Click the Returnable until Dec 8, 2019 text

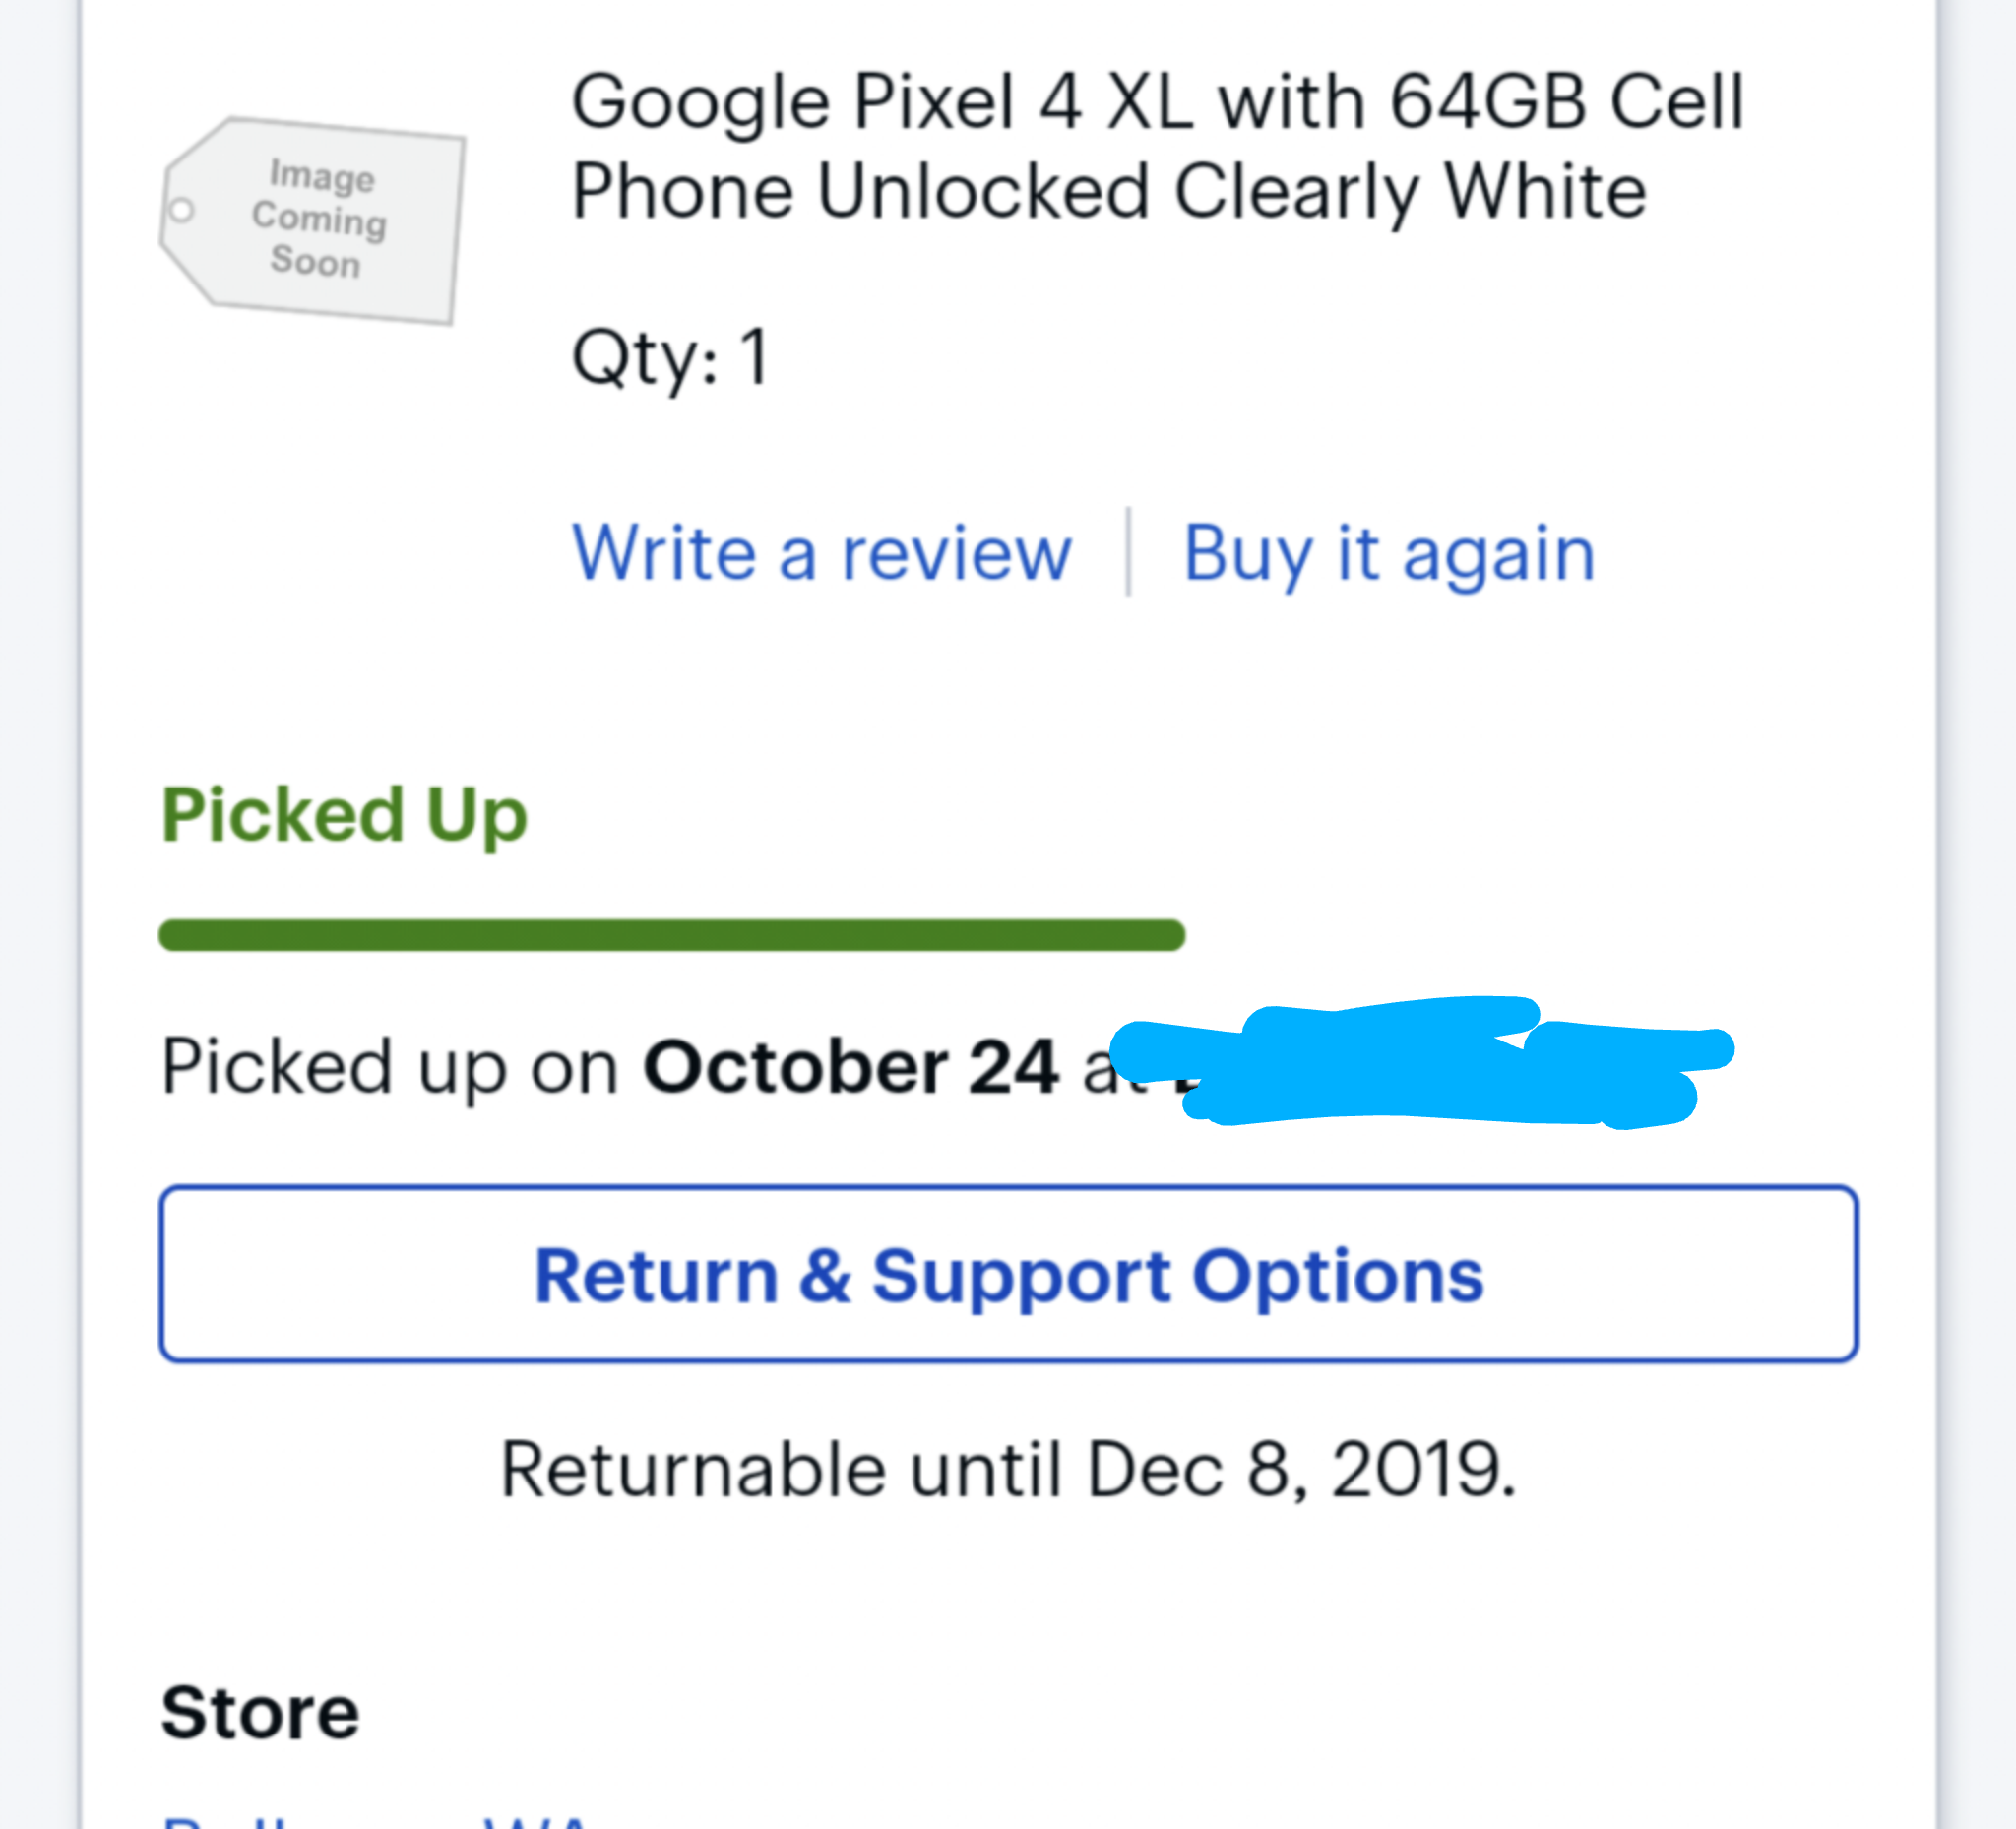pyautogui.click(x=1008, y=1470)
